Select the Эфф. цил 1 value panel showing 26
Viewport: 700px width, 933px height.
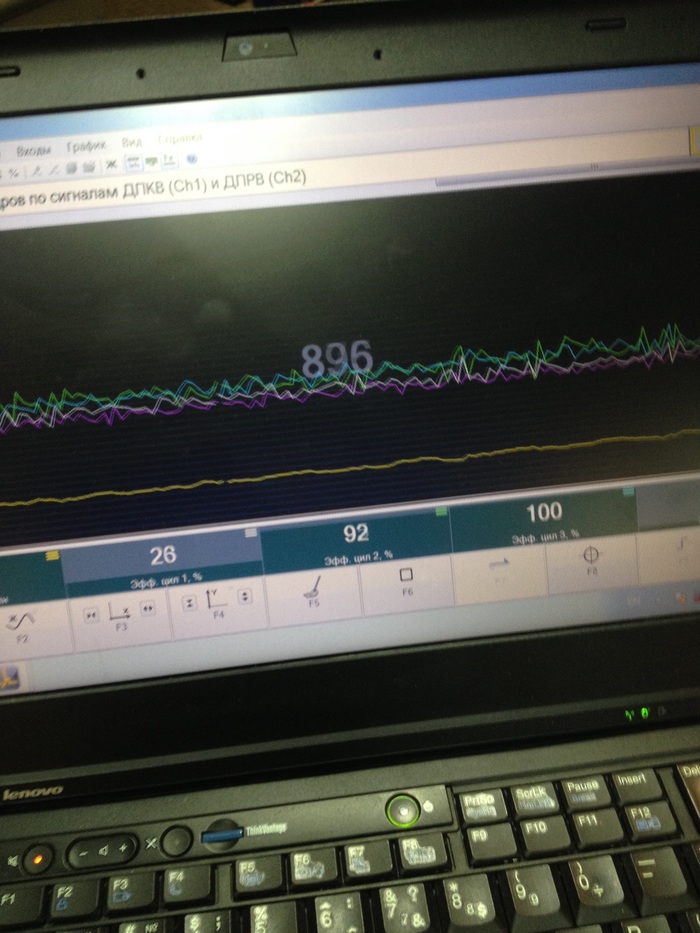click(162, 562)
